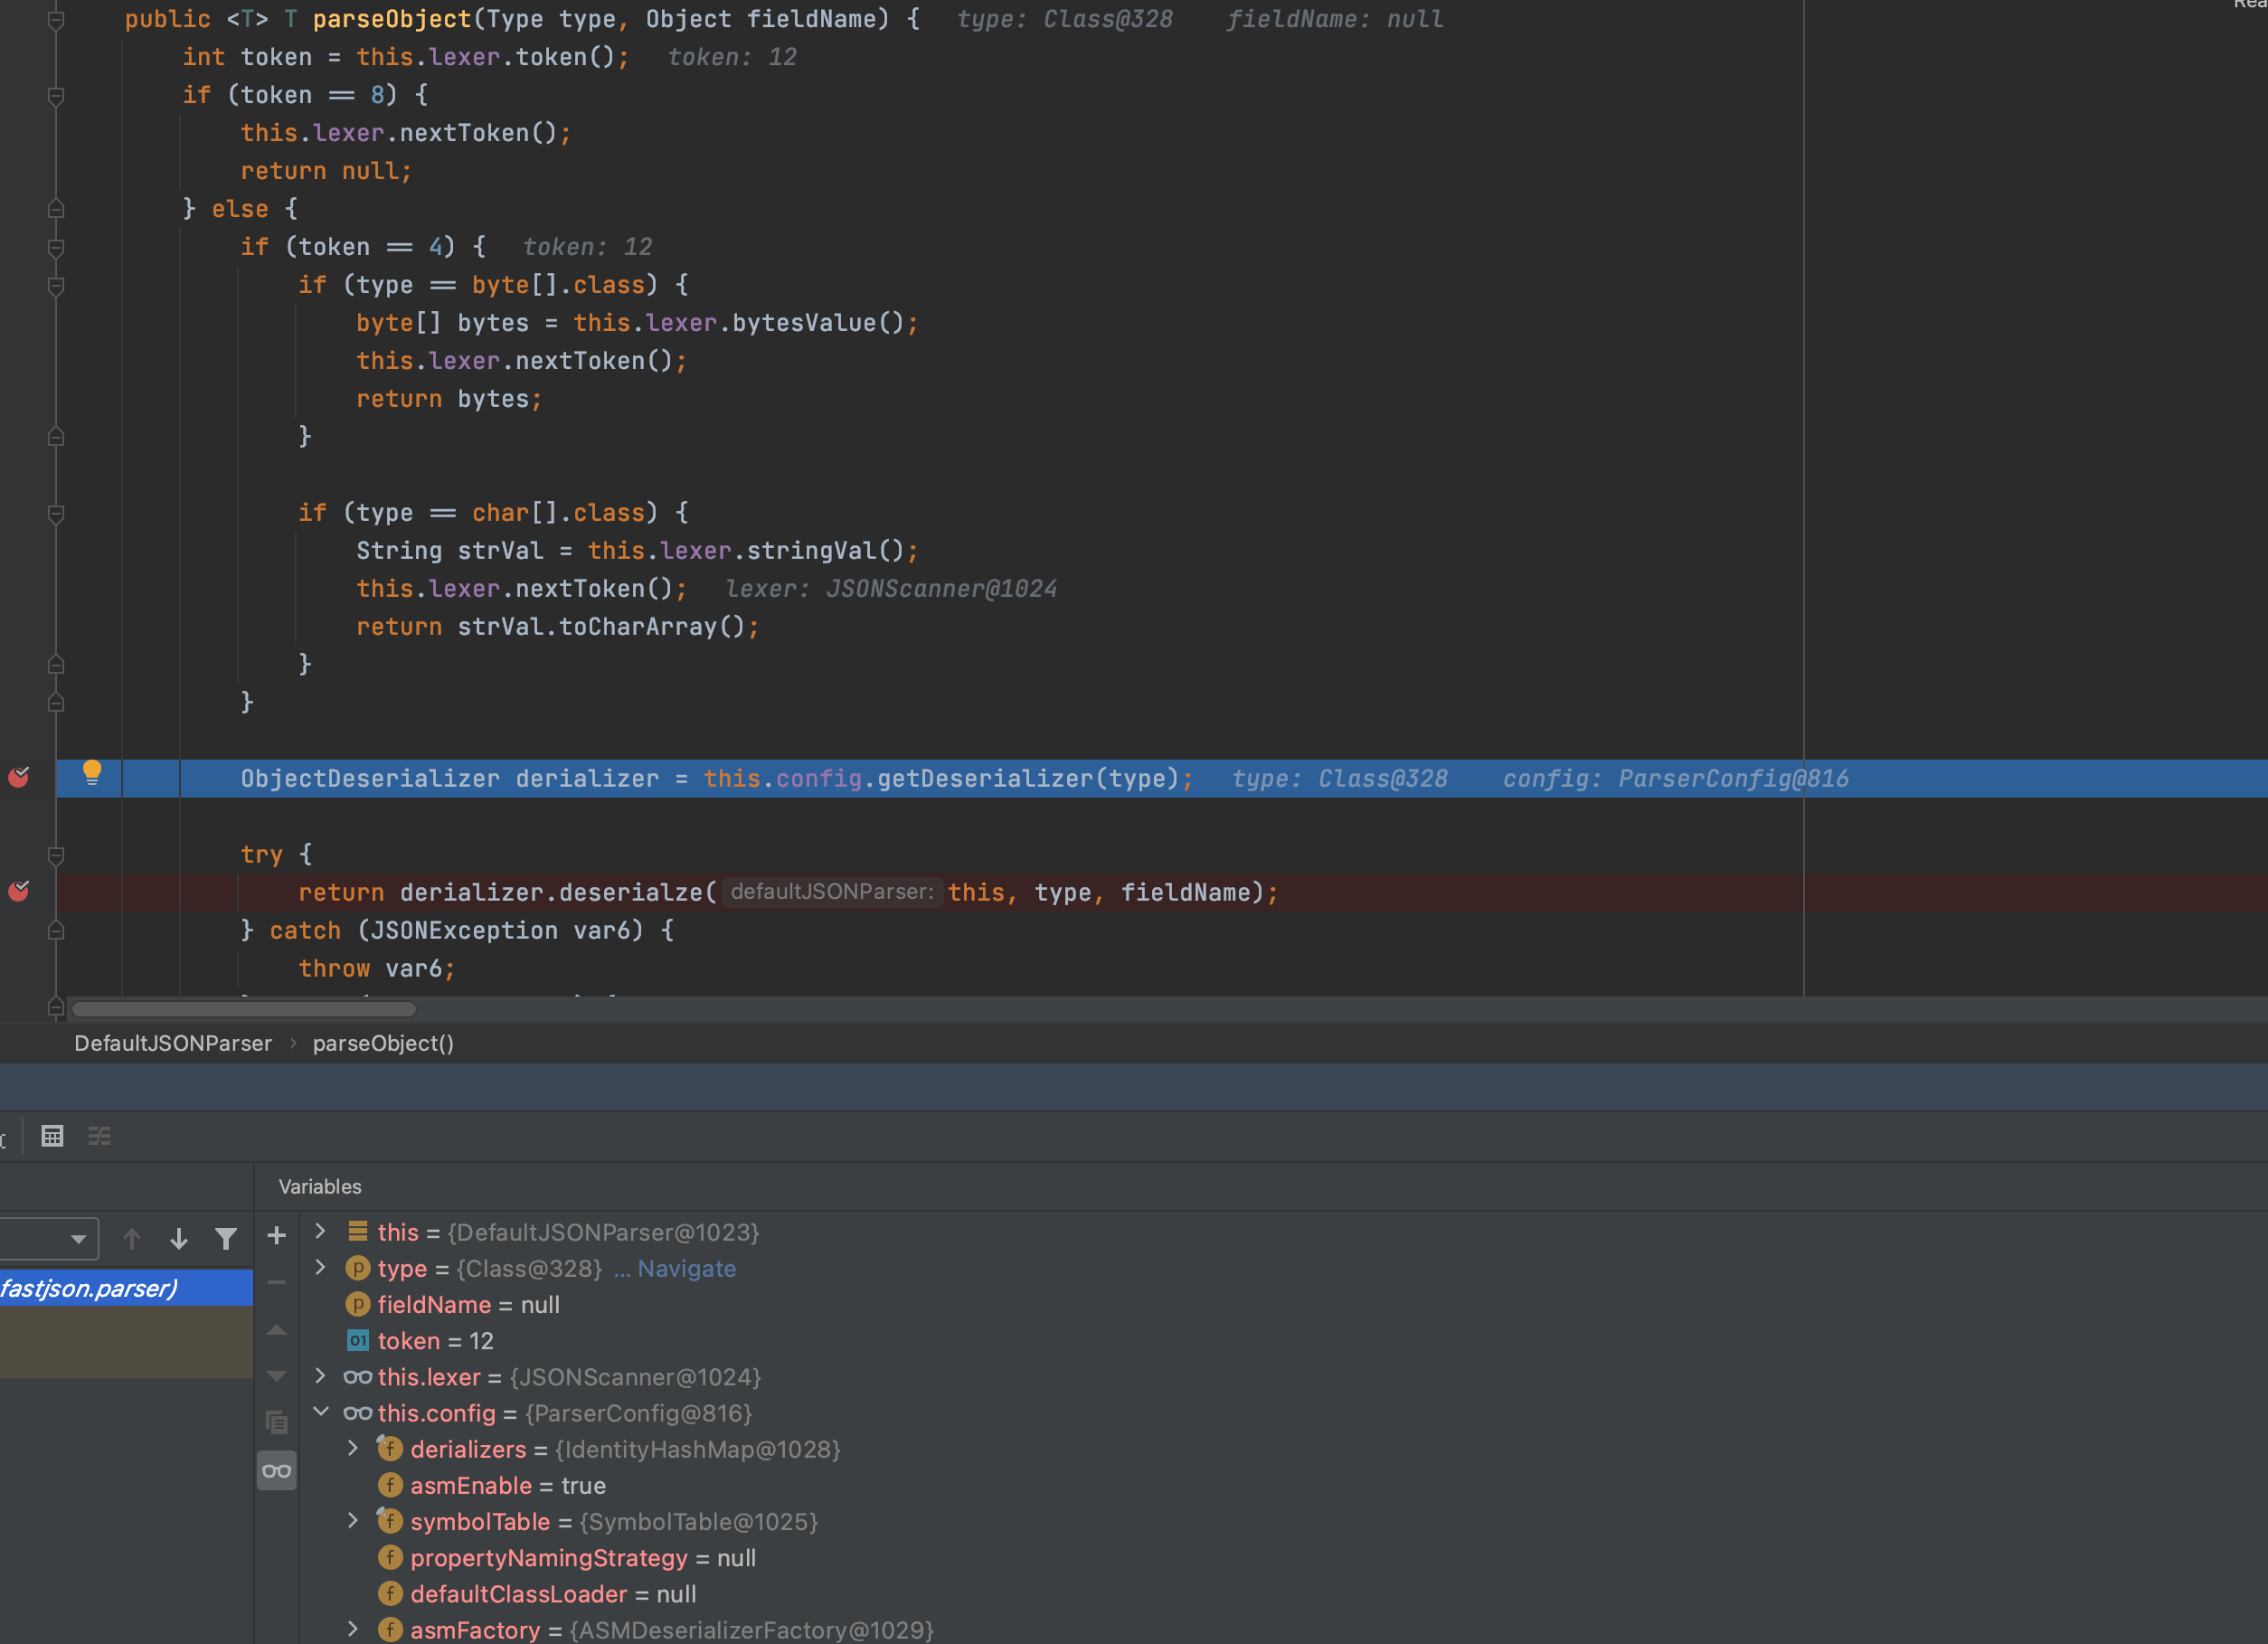Collapse the this.config variable node
The width and height of the screenshot is (2268, 1644).
(x=321, y=1412)
